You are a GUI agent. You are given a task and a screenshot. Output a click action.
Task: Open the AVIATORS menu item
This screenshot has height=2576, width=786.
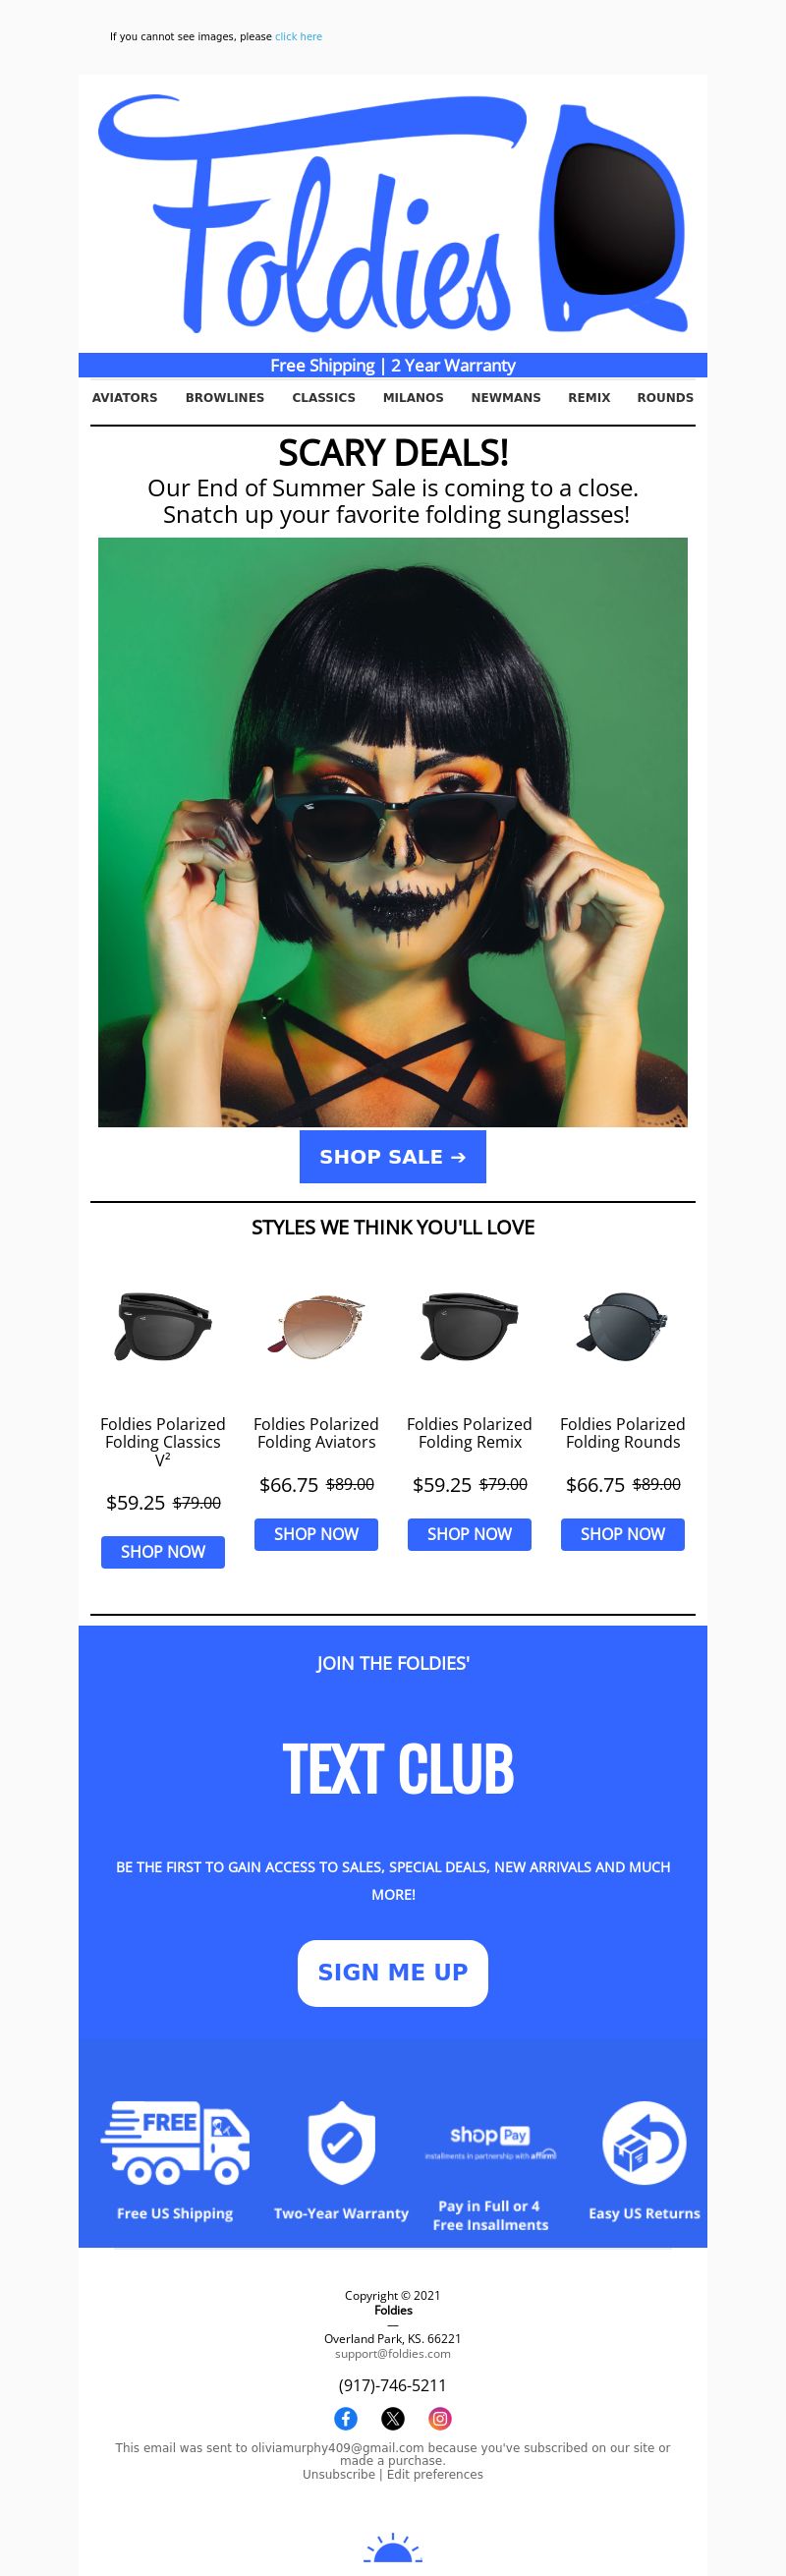pyautogui.click(x=125, y=397)
